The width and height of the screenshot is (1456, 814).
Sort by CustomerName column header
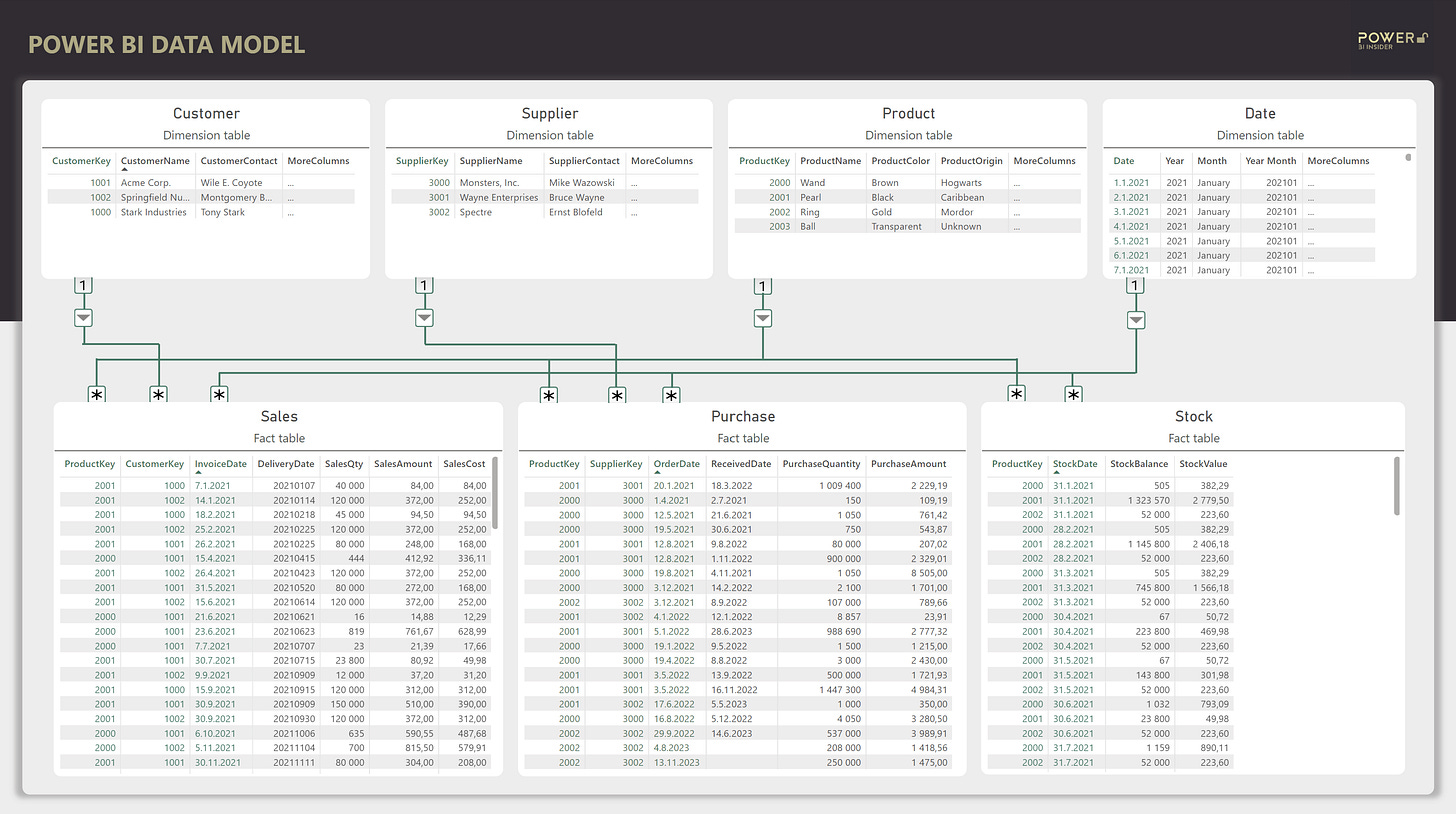155,160
